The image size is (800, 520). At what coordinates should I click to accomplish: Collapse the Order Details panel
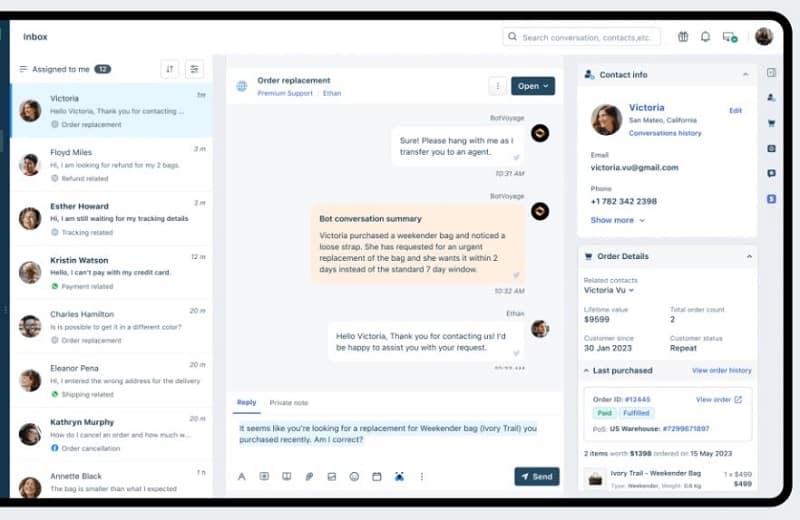point(749,256)
